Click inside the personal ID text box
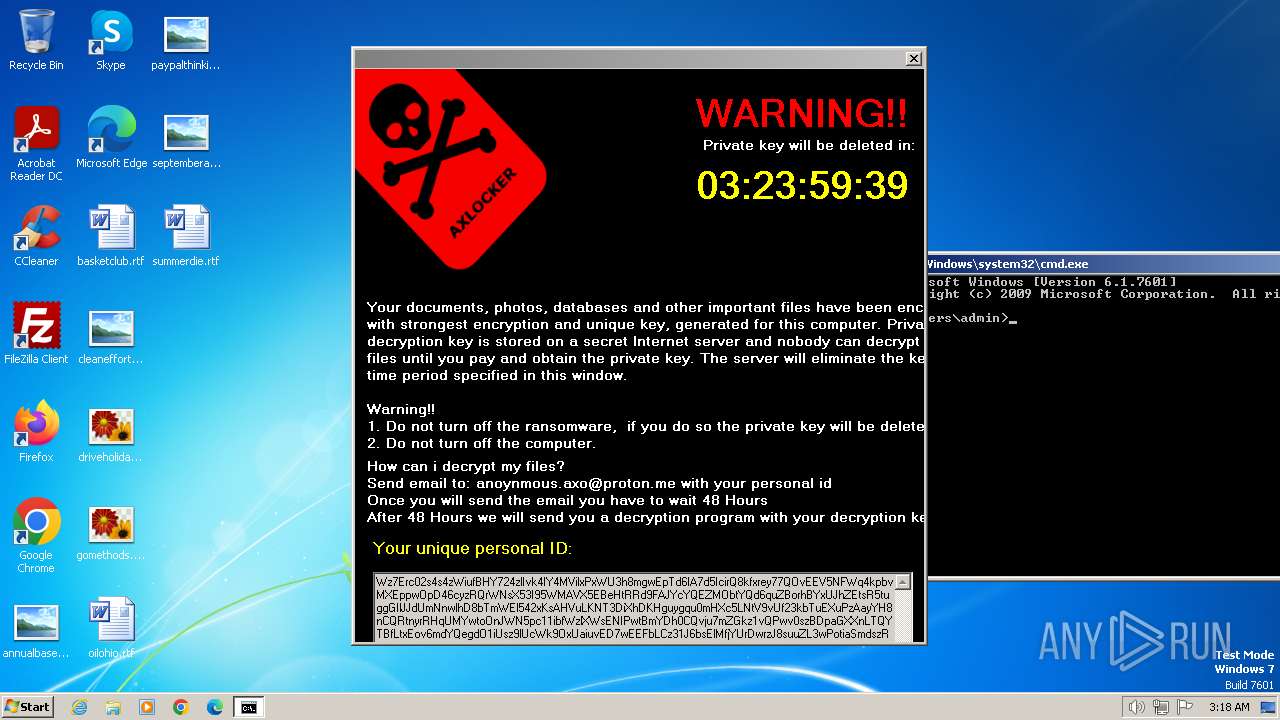Screen dimensions: 1280x720 [634, 608]
